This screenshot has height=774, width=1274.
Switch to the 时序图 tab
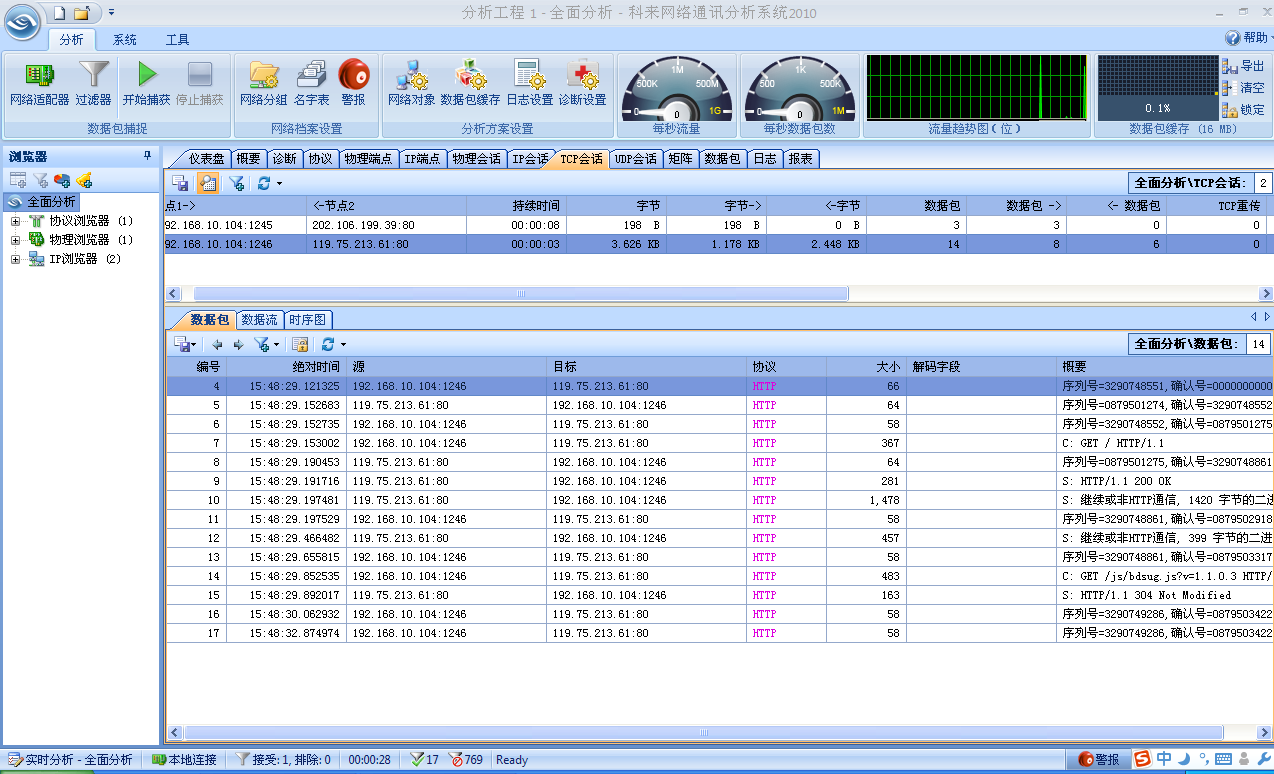click(x=307, y=320)
